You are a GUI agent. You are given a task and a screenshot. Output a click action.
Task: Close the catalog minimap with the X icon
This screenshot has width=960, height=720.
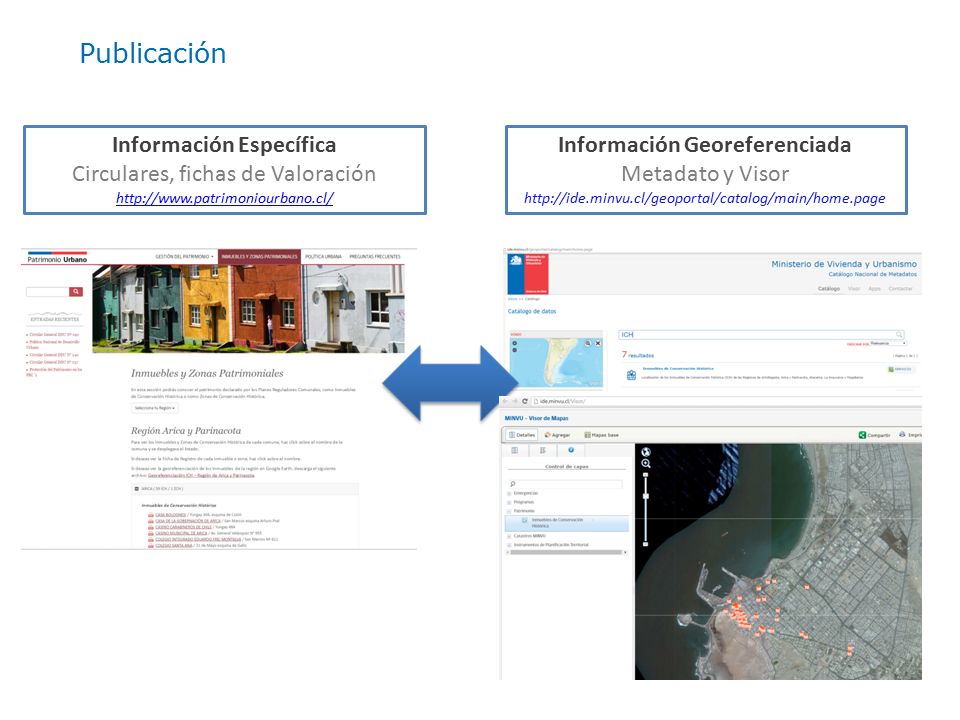pyautogui.click(x=598, y=343)
